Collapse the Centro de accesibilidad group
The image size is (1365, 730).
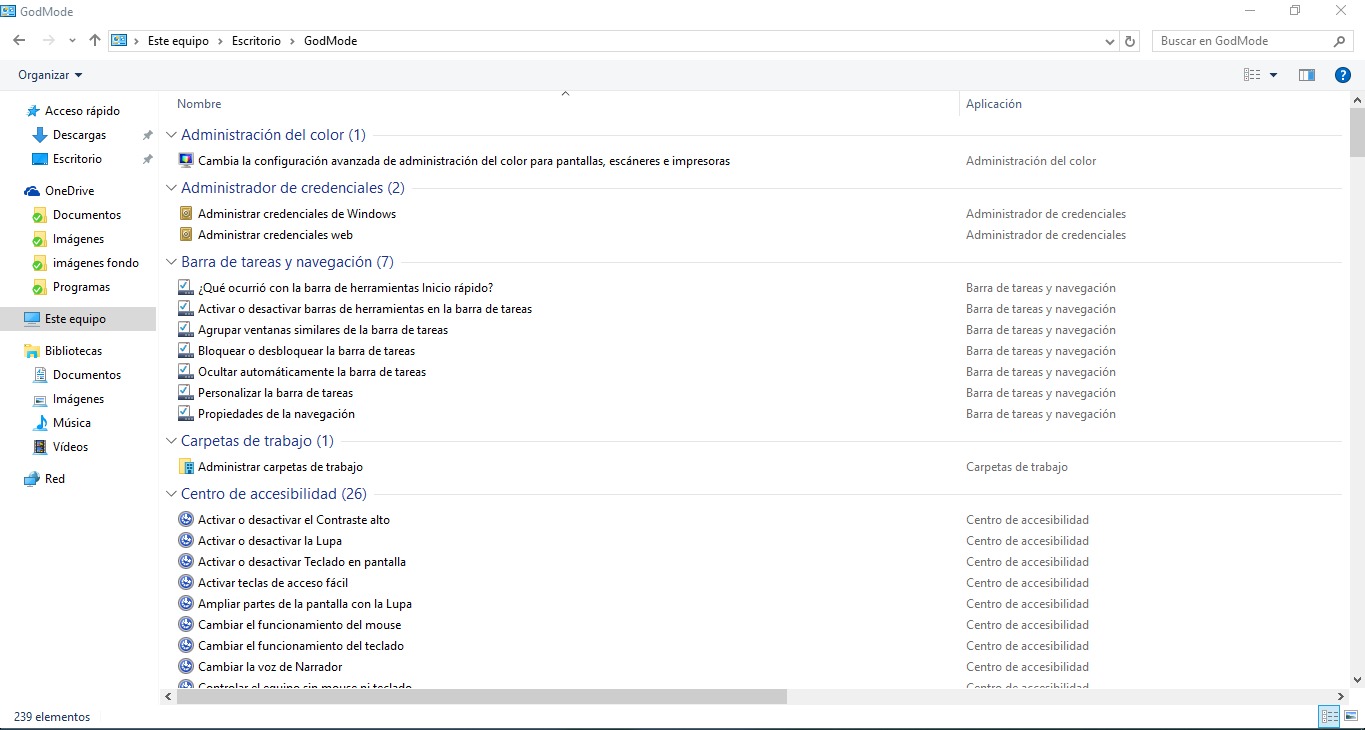tap(171, 494)
